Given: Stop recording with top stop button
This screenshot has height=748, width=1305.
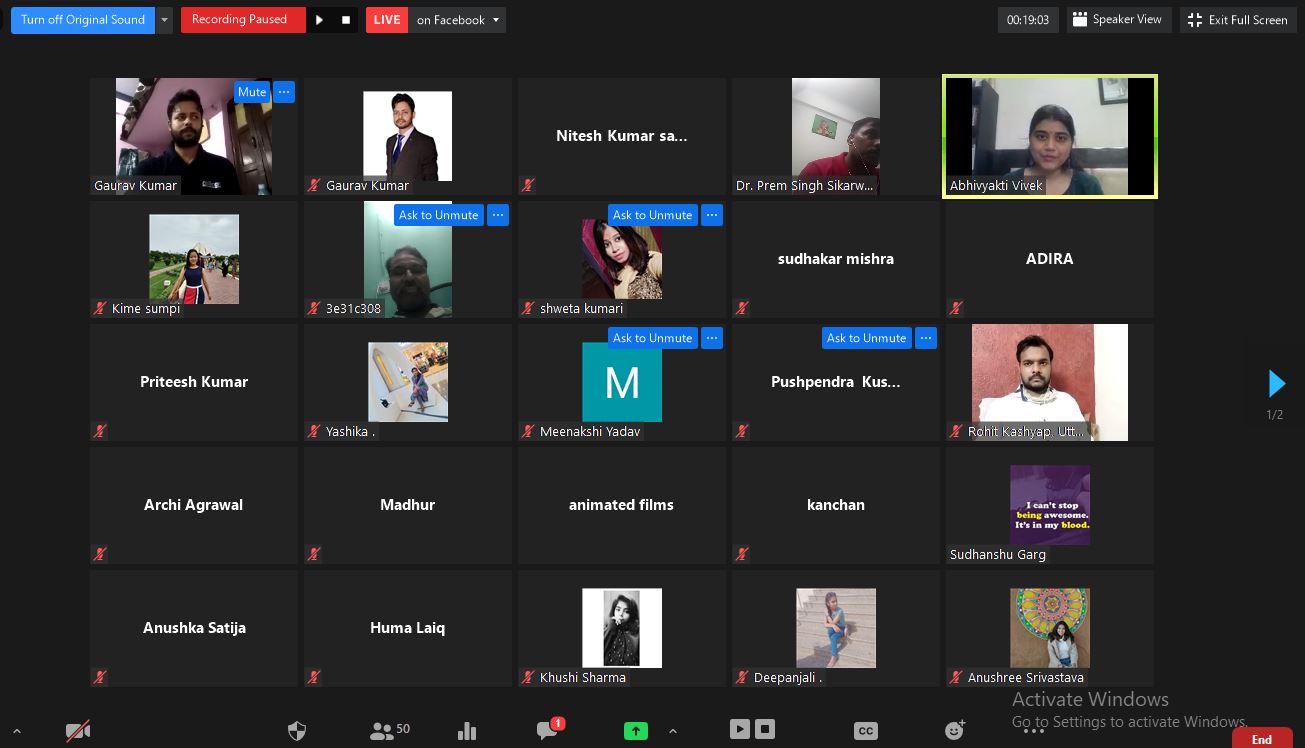Looking at the screenshot, I should 346,20.
